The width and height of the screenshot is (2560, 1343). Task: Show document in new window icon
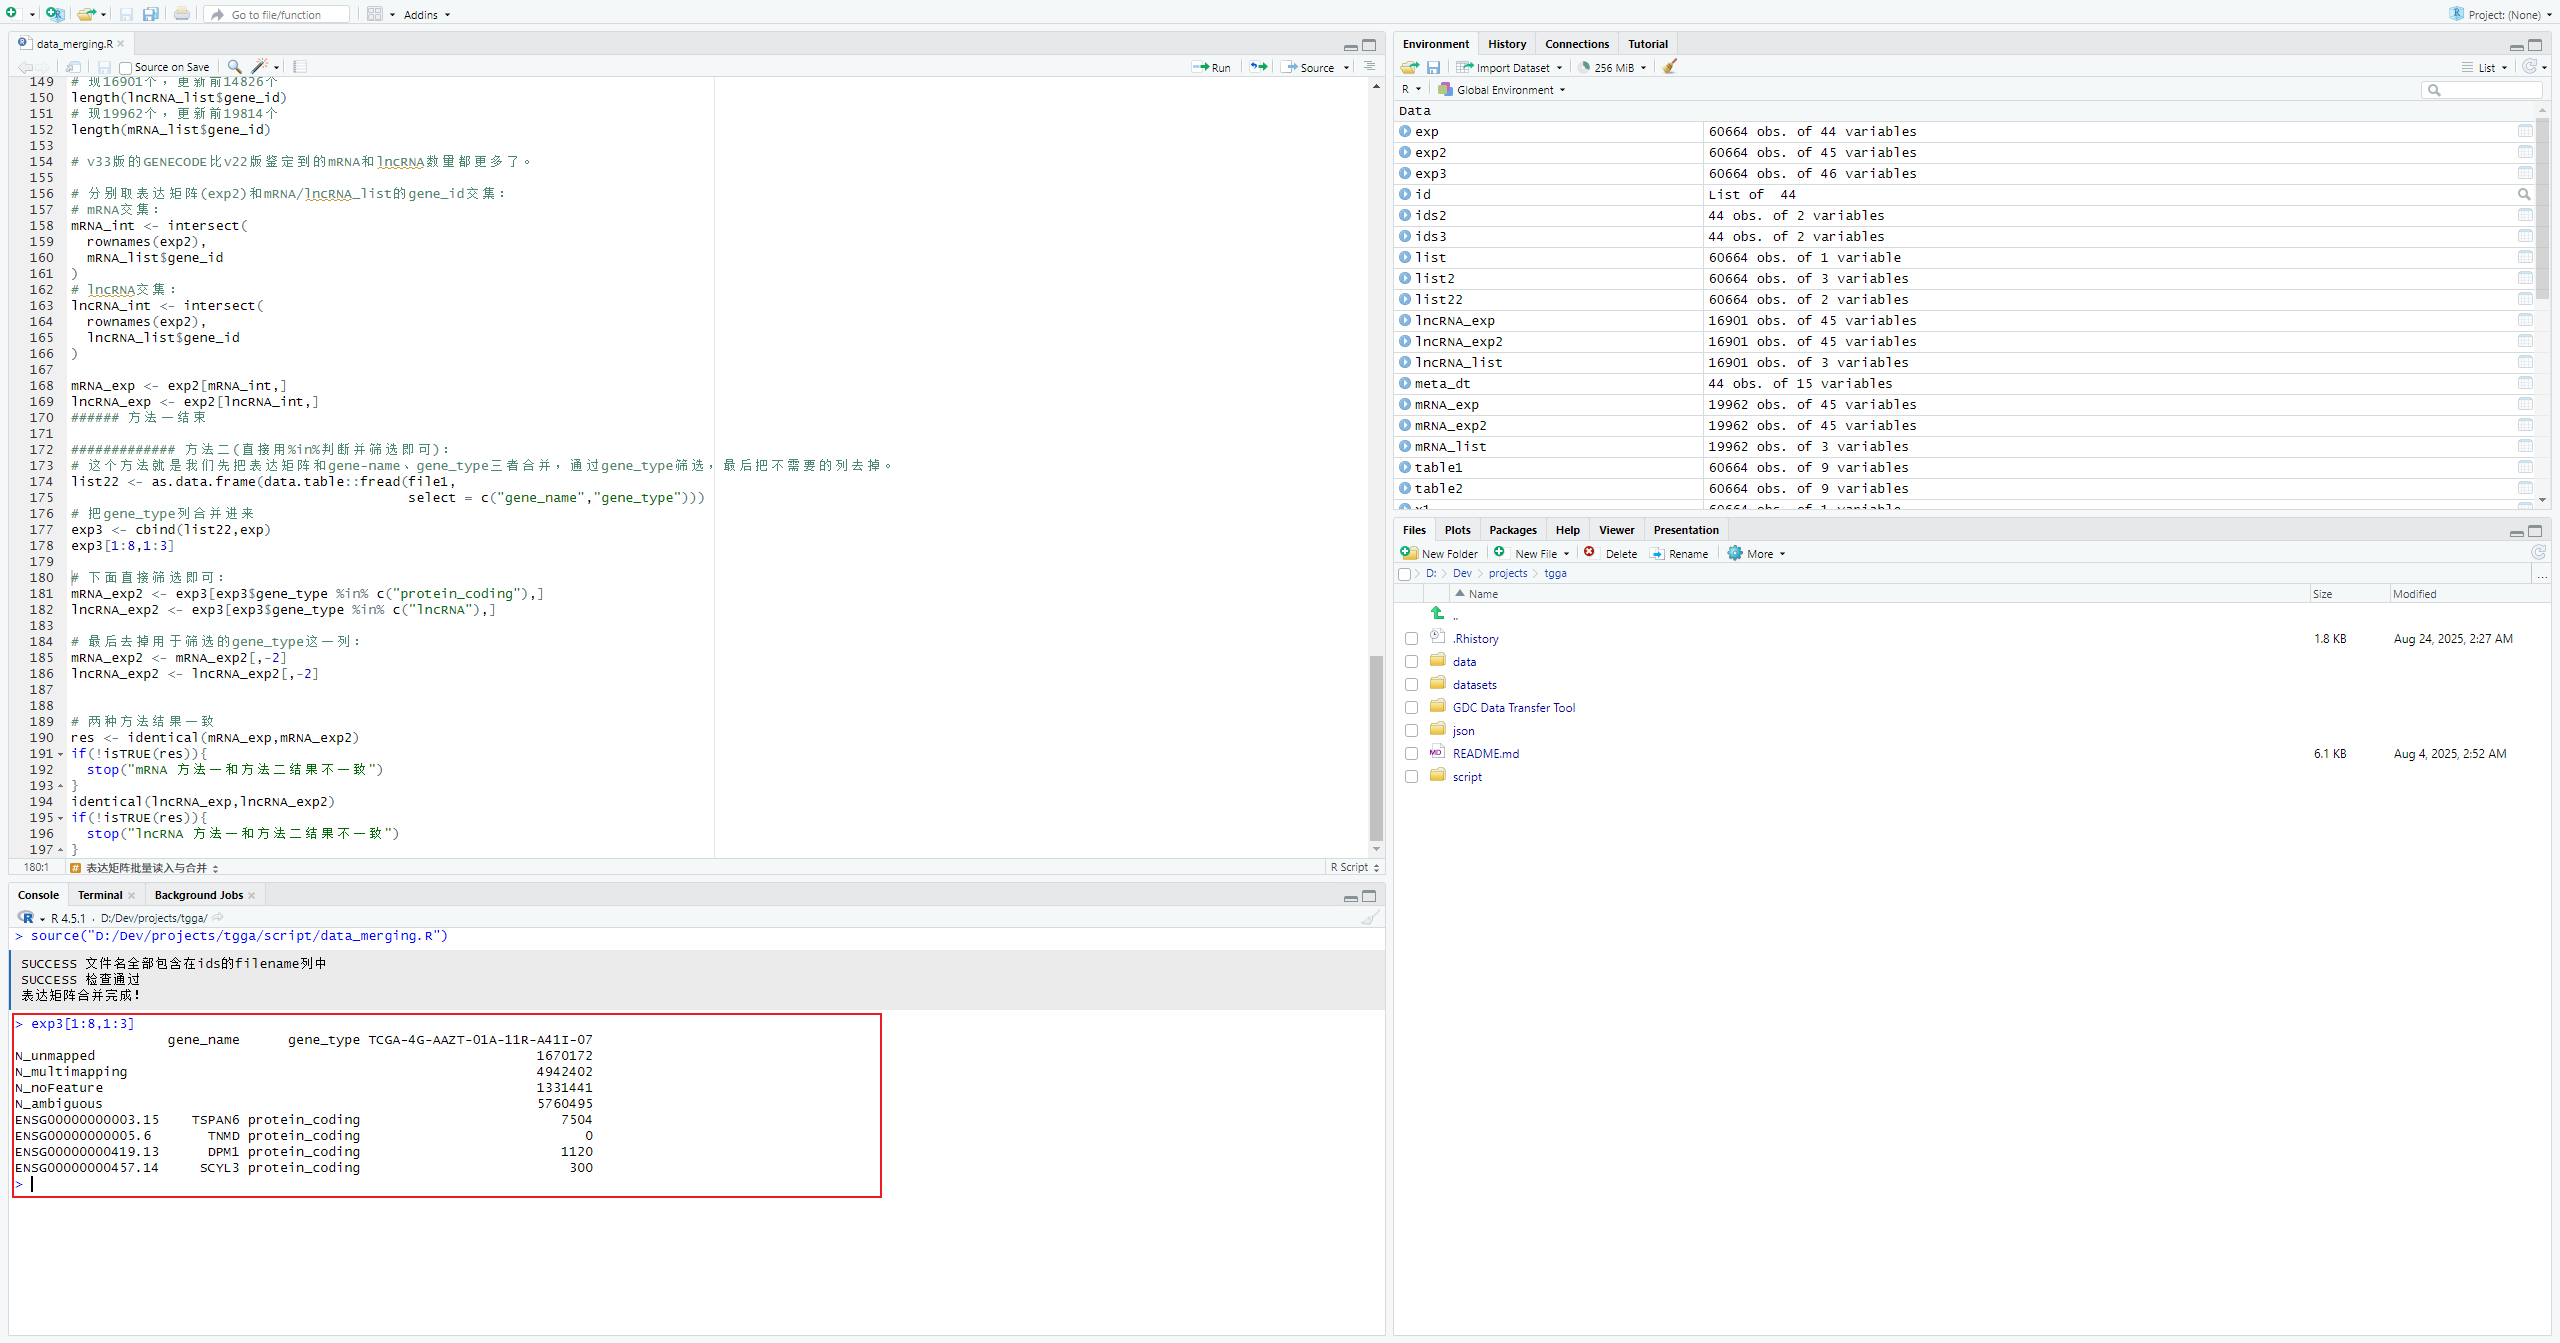tap(74, 67)
